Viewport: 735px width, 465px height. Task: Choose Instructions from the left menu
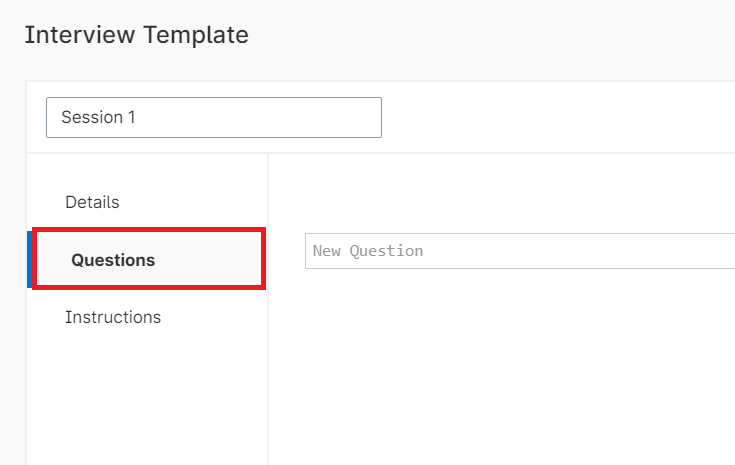(x=113, y=317)
